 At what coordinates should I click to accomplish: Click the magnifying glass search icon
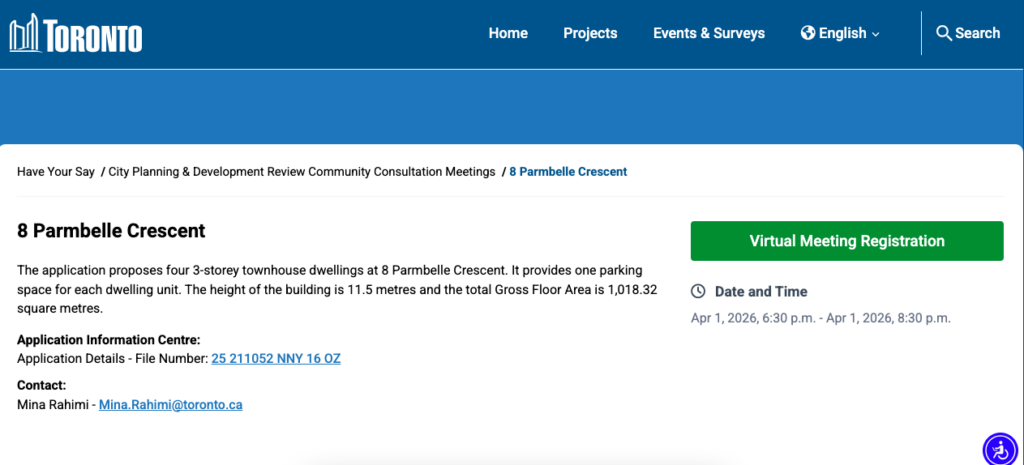point(943,33)
